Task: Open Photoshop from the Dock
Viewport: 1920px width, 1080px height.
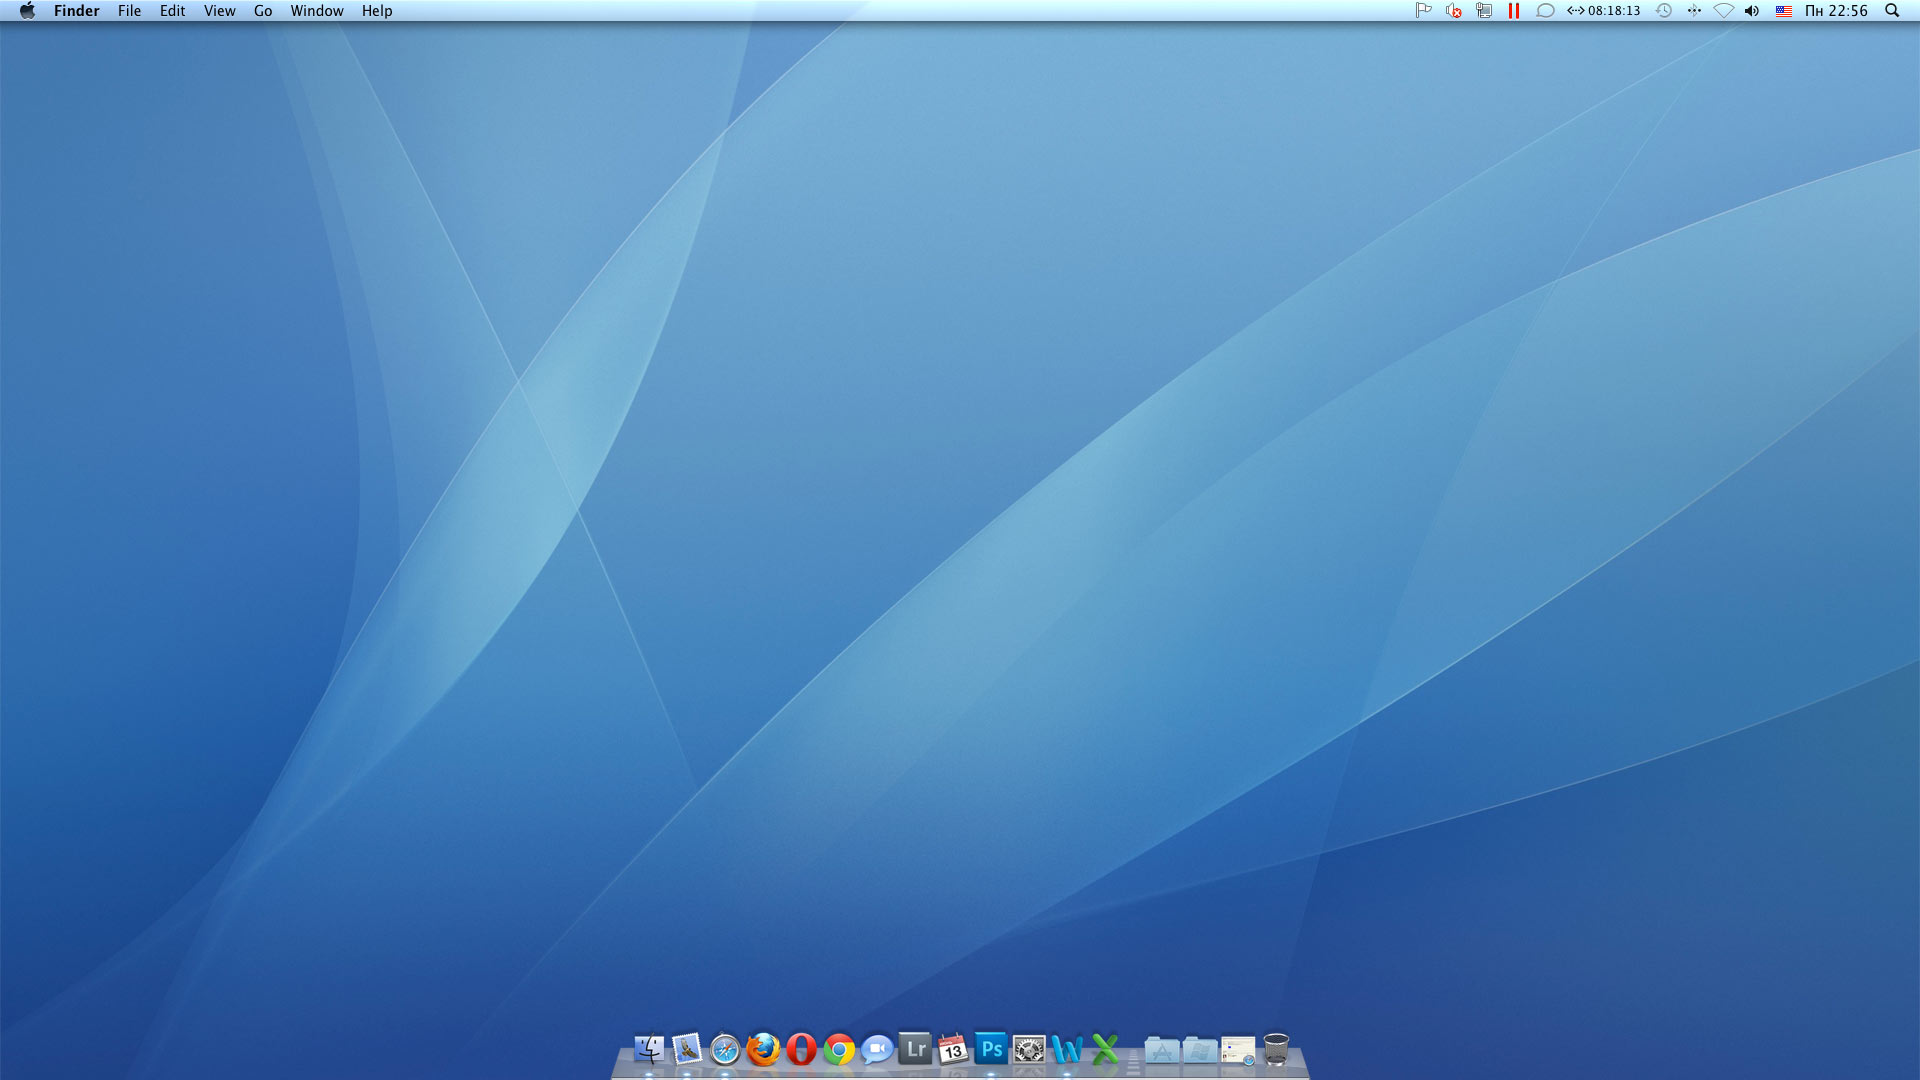Action: tap(991, 1049)
